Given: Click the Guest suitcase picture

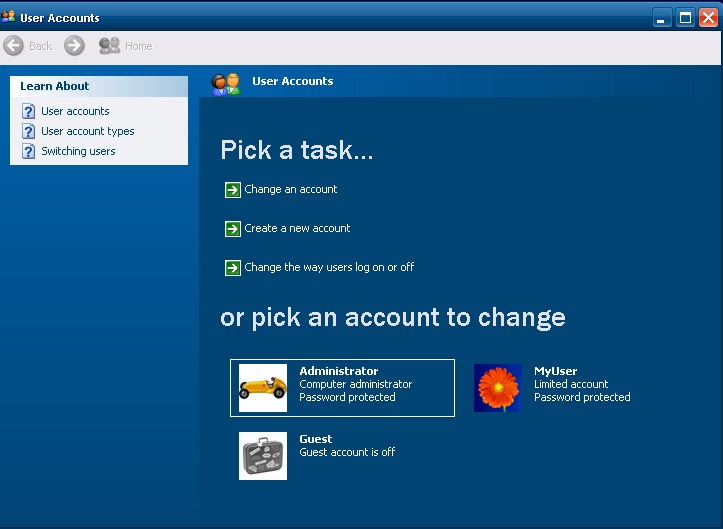Looking at the screenshot, I should (x=263, y=456).
